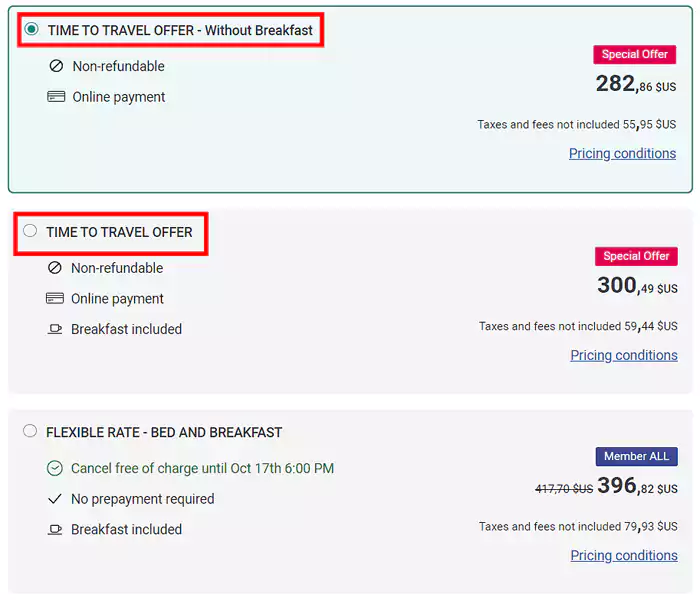
Task: Select the second Time to Travel Offer radio
Action: [30, 231]
